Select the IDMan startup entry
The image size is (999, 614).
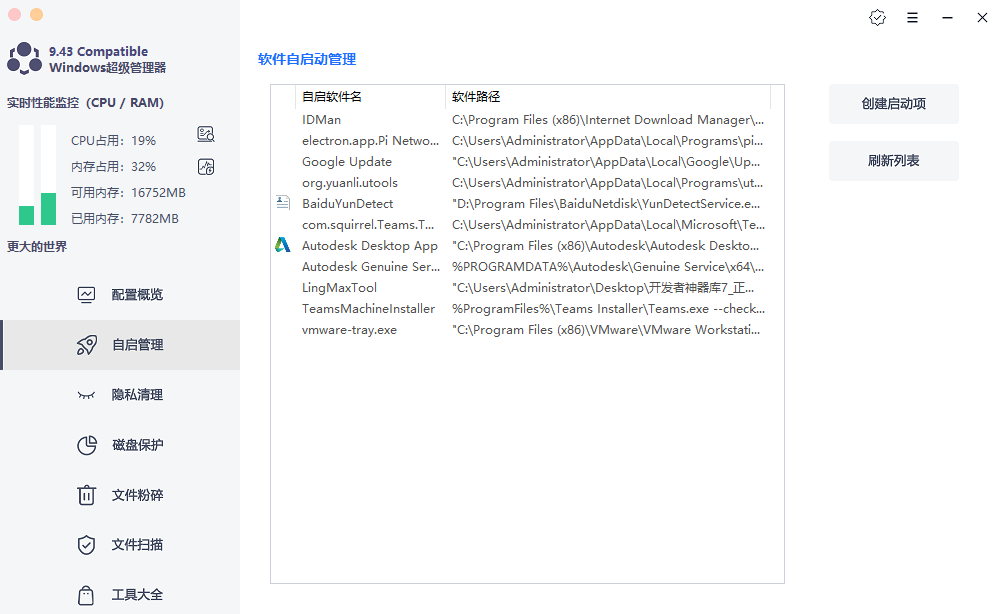[322, 120]
